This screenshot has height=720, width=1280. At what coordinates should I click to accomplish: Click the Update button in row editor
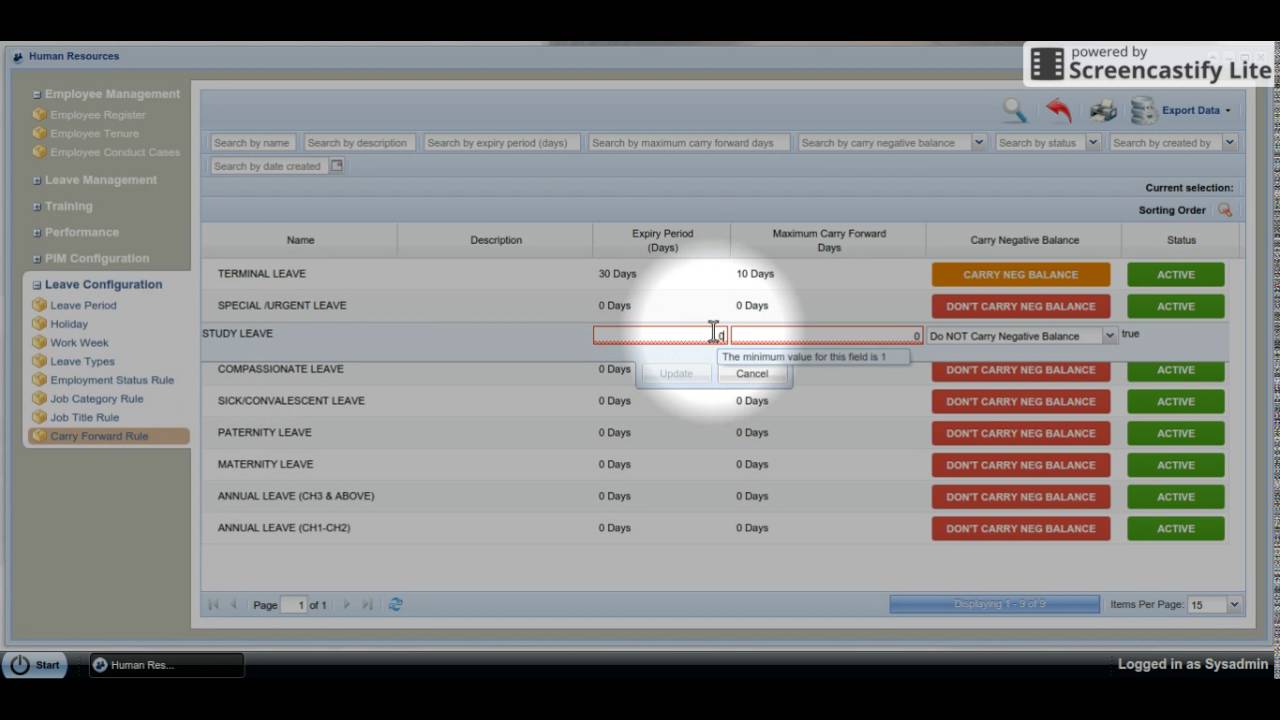coord(676,374)
